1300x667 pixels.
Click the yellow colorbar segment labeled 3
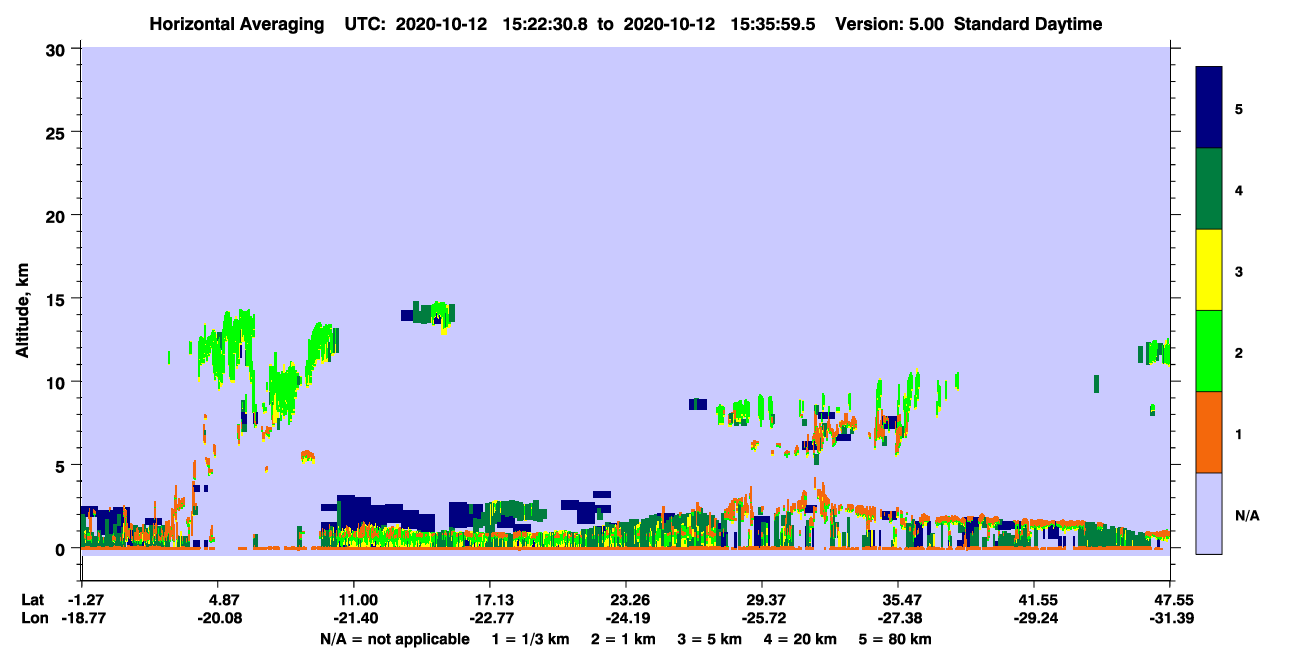[x=1209, y=270]
